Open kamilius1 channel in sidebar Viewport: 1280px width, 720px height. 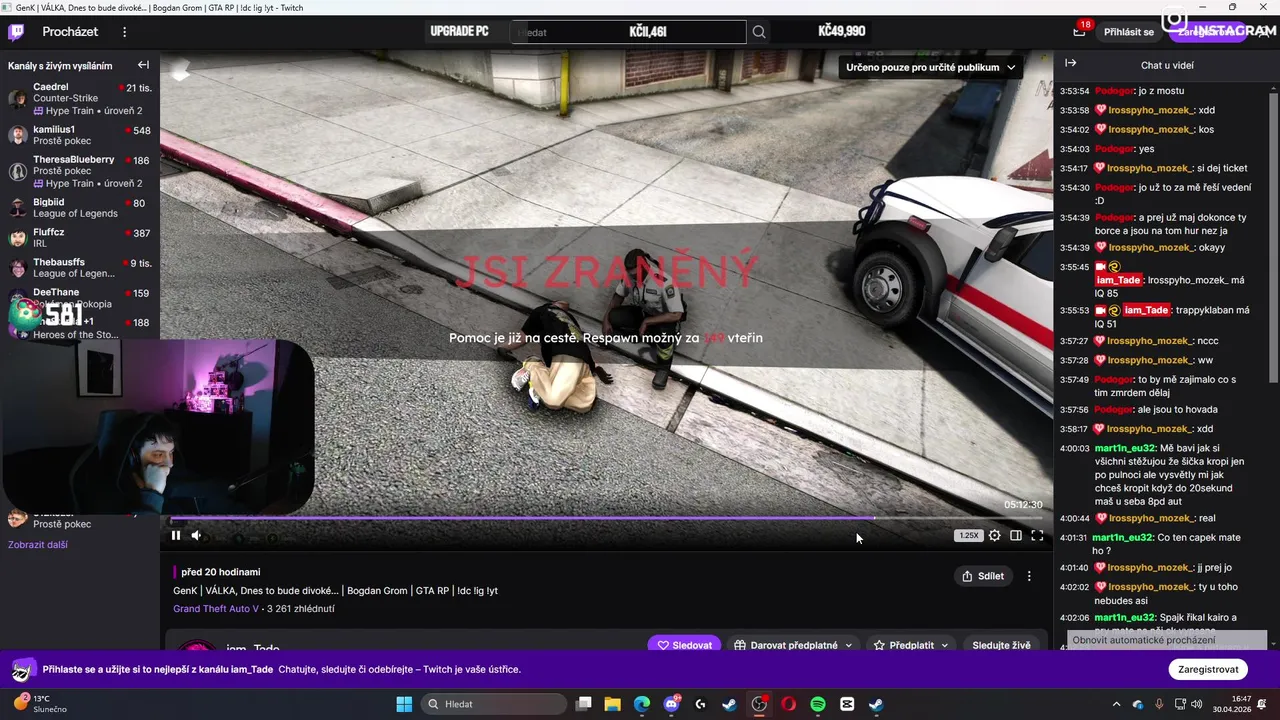point(80,135)
